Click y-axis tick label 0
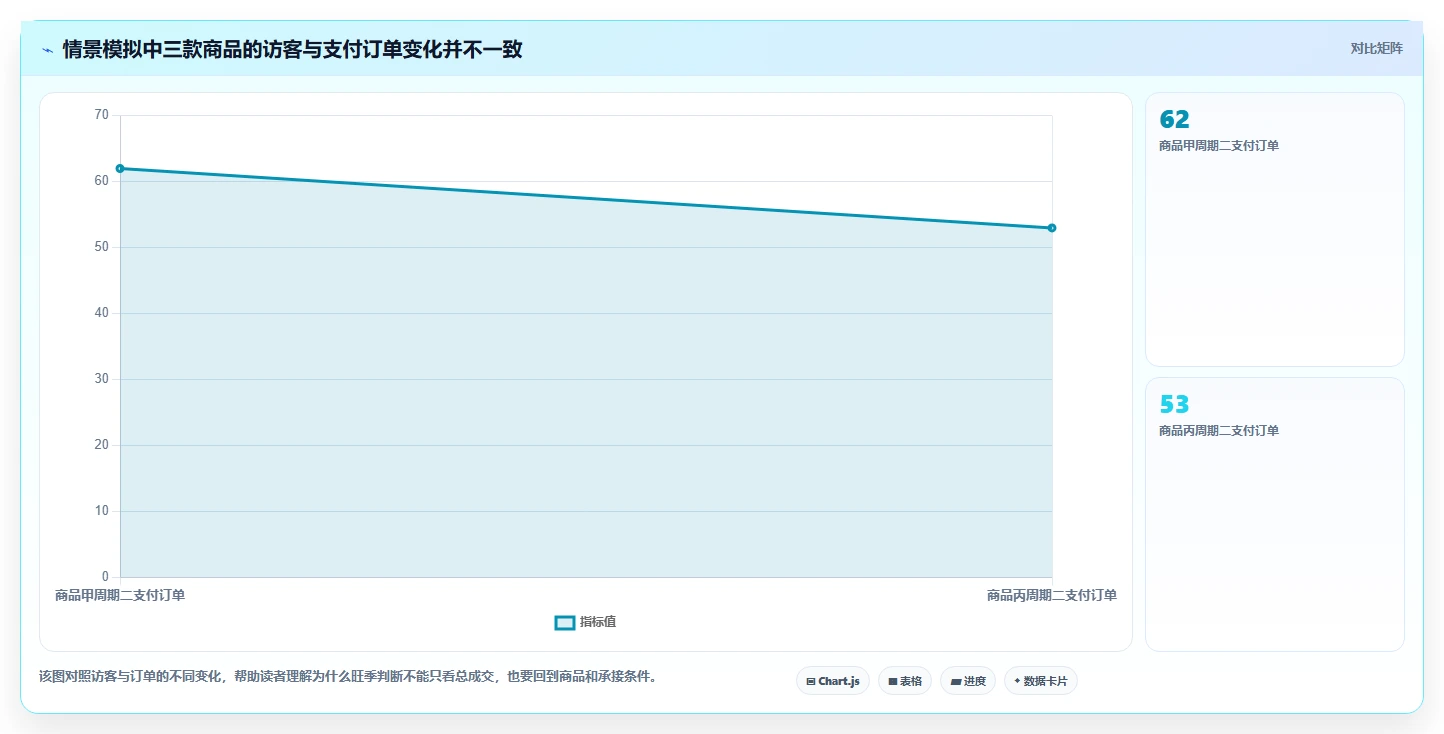The height and width of the screenshot is (734, 1444). click(105, 577)
